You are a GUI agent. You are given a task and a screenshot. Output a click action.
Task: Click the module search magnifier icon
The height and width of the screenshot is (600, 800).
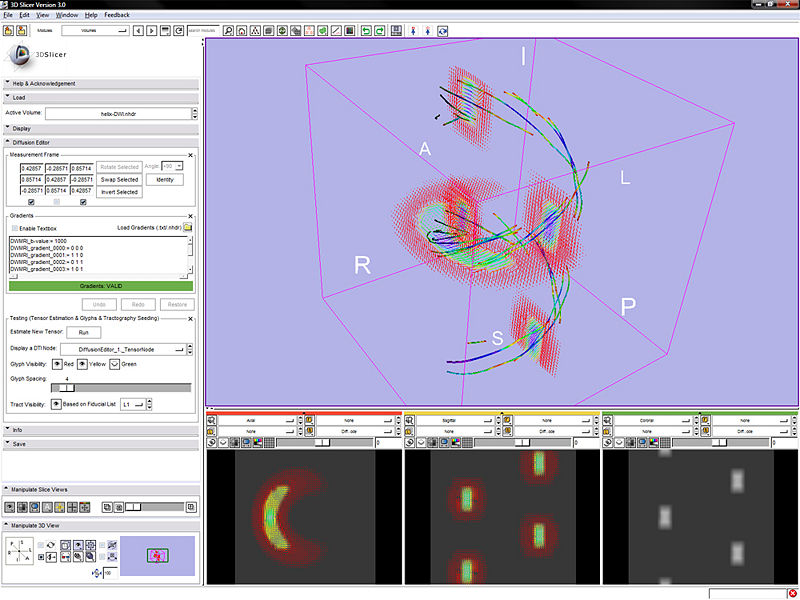[x=227, y=31]
